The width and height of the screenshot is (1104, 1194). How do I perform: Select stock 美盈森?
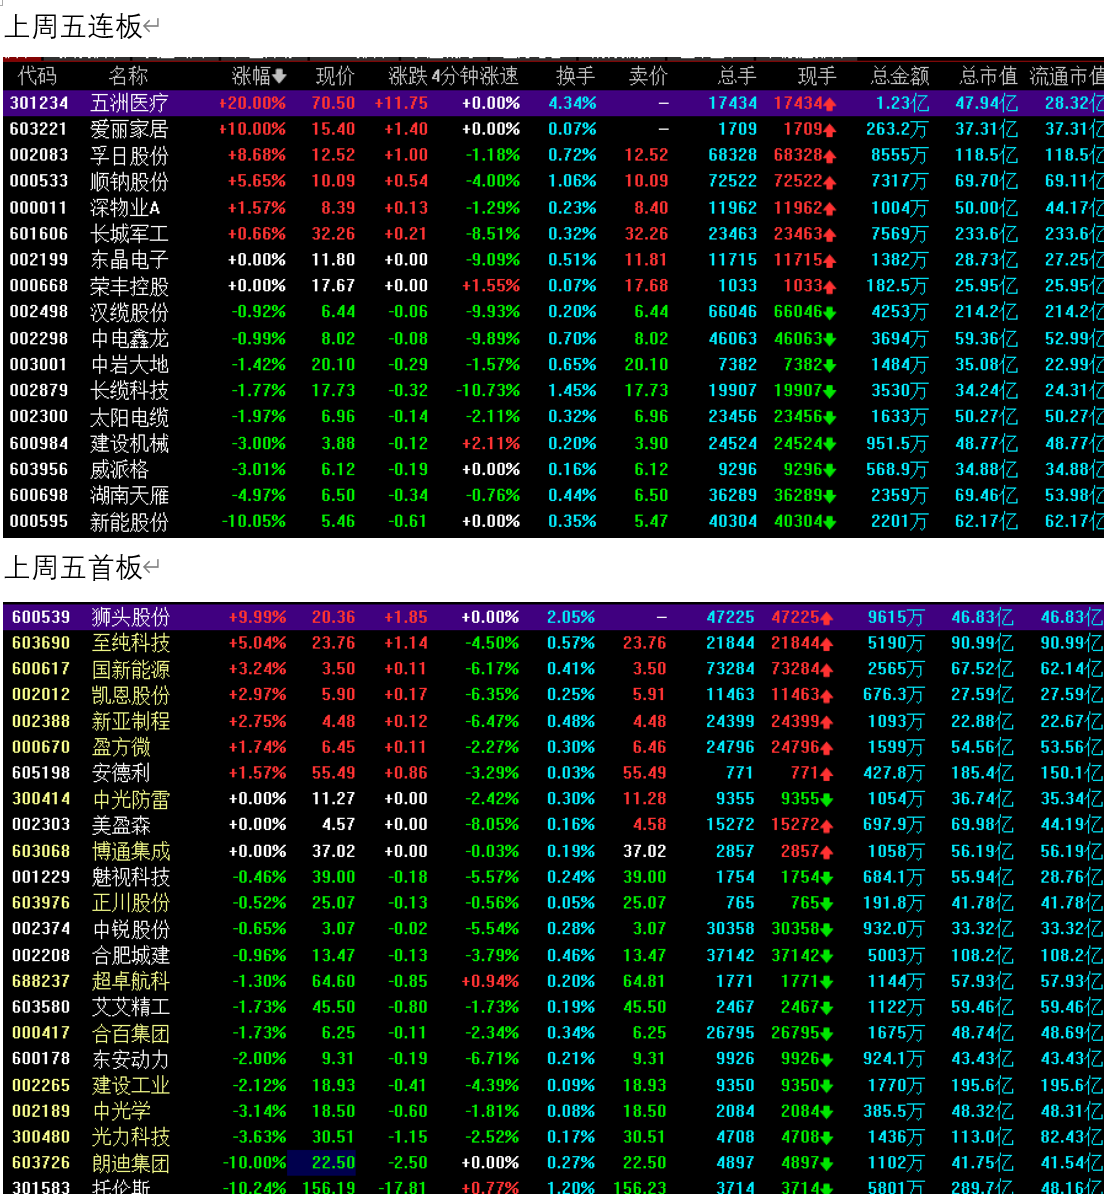tap(121, 825)
